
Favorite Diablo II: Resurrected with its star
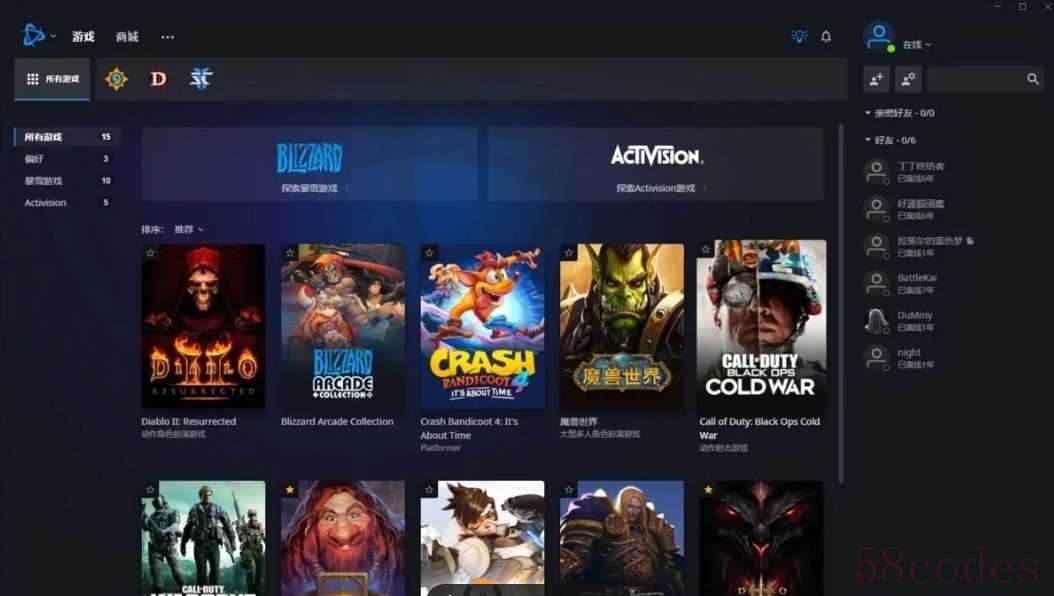tap(151, 253)
